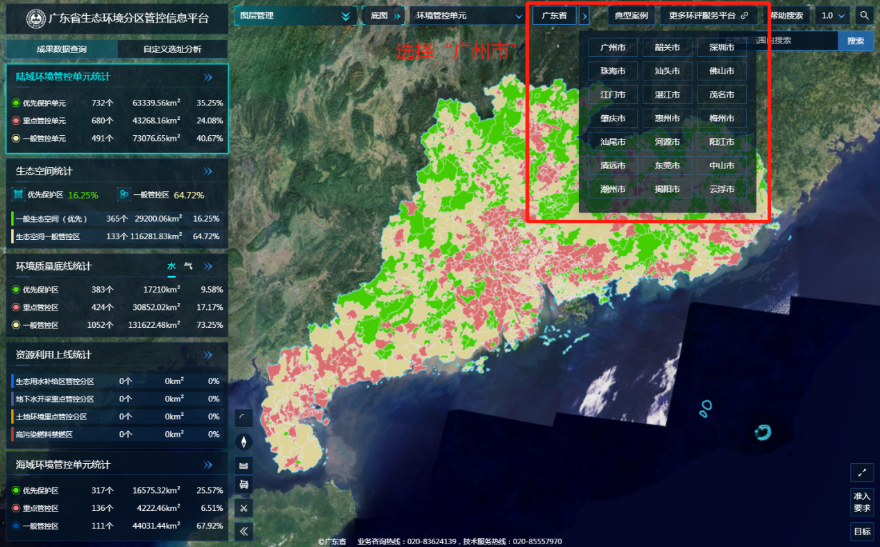The height and width of the screenshot is (547, 880).
Task: Click the compass north icon on map
Action: coord(244,441)
